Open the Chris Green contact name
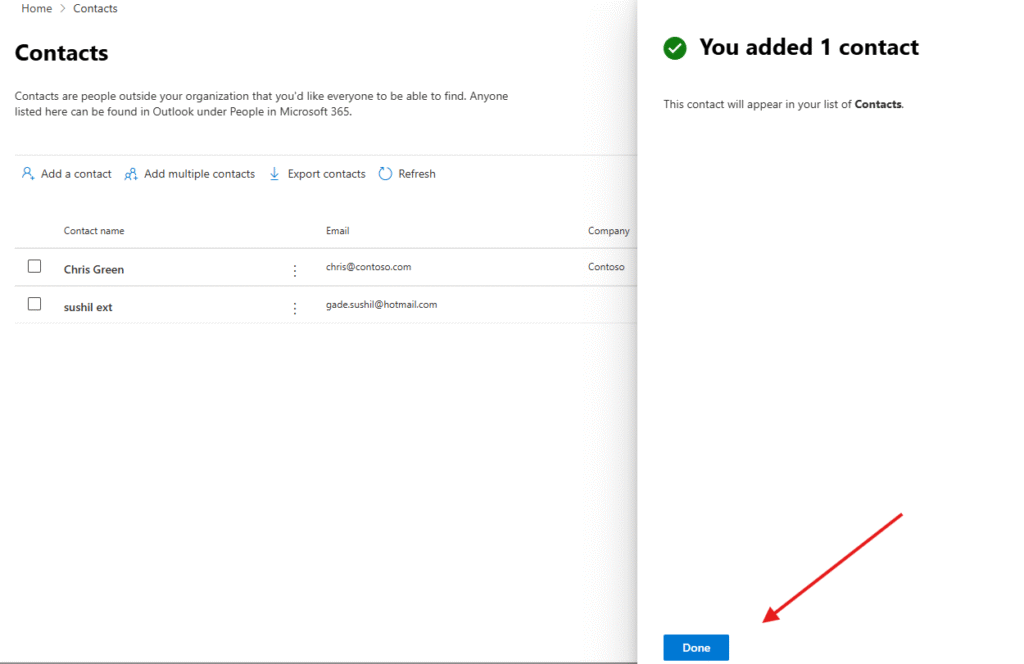Image resolution: width=1024 pixels, height=664 pixels. point(94,270)
